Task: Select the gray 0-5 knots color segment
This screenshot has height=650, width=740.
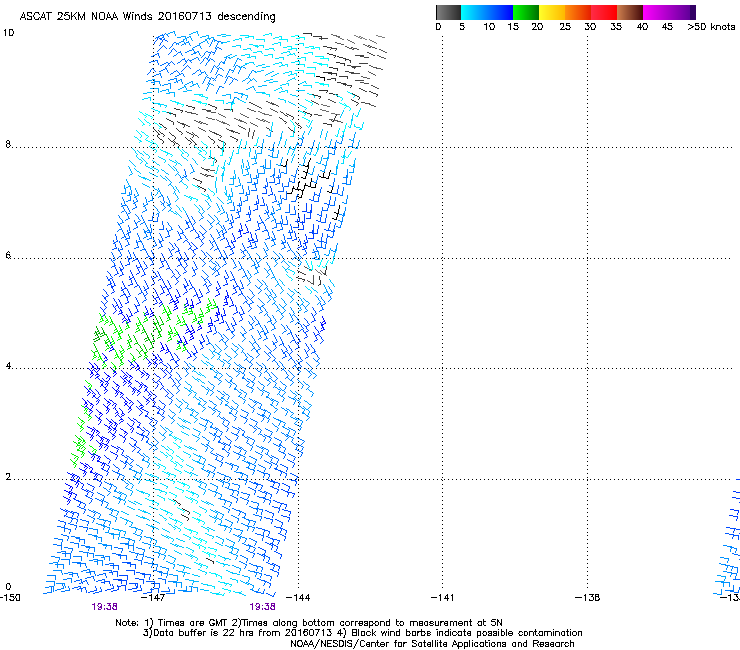Action: (448, 12)
